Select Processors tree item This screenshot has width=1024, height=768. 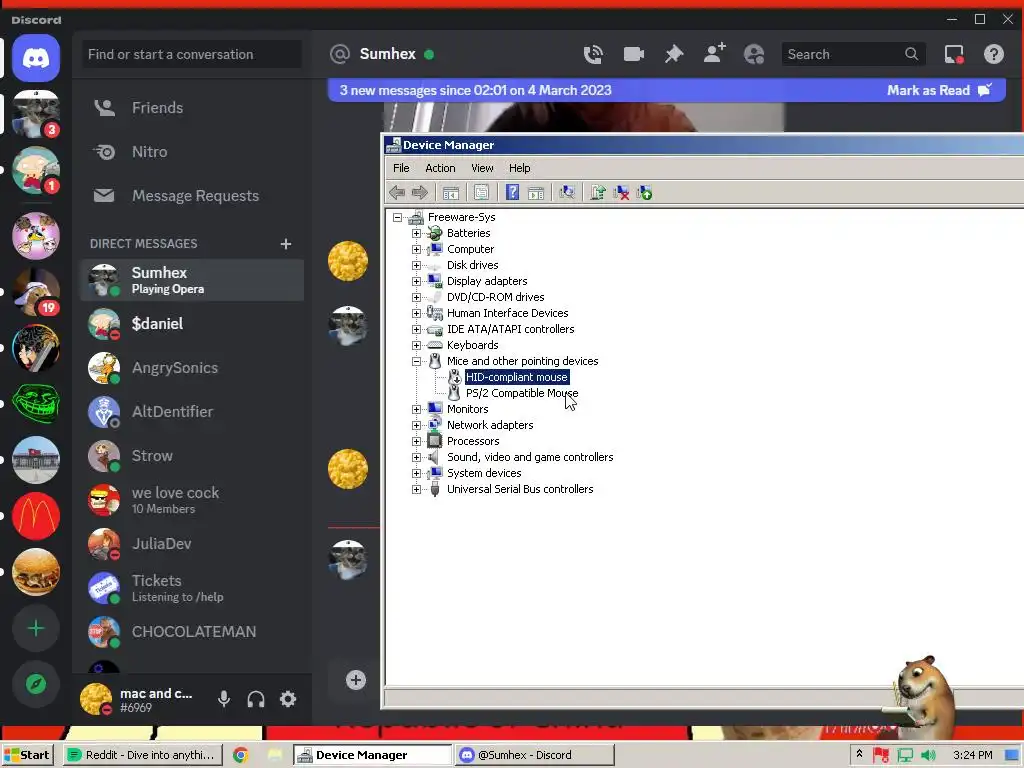click(x=473, y=441)
